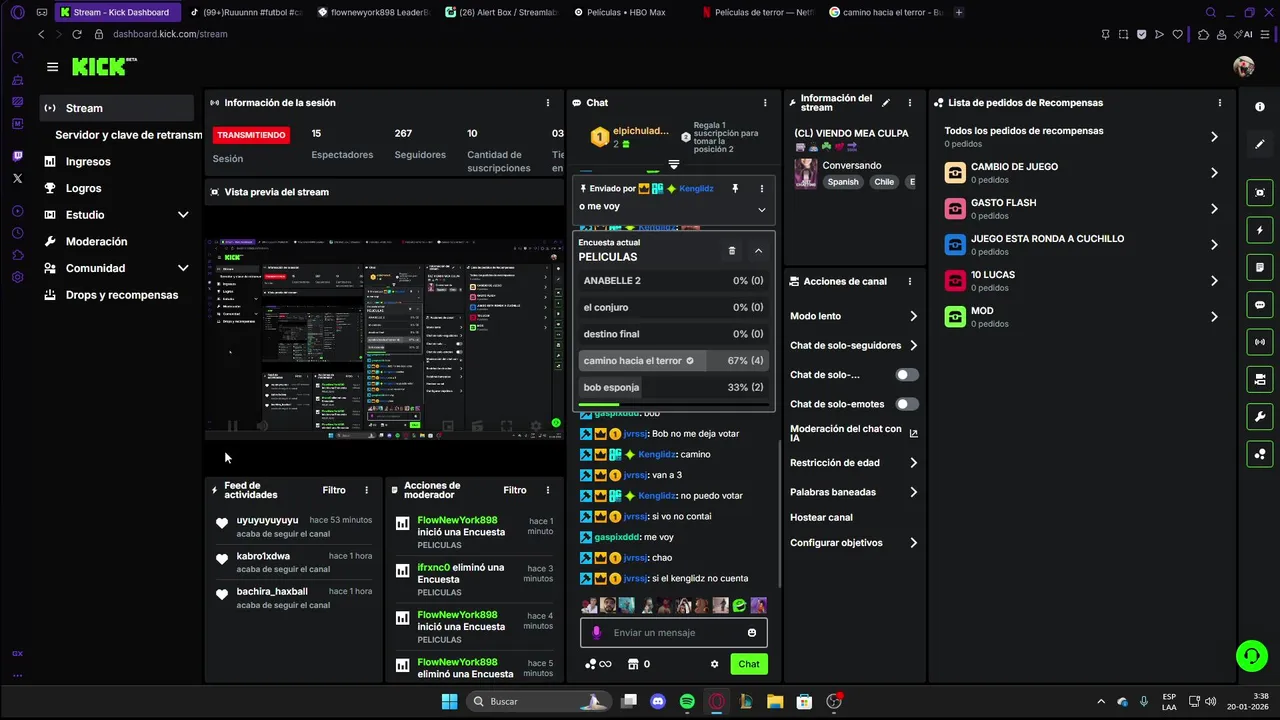Click the info icon in right sidebar
Viewport: 1280px width, 720px height.
(x=1259, y=107)
